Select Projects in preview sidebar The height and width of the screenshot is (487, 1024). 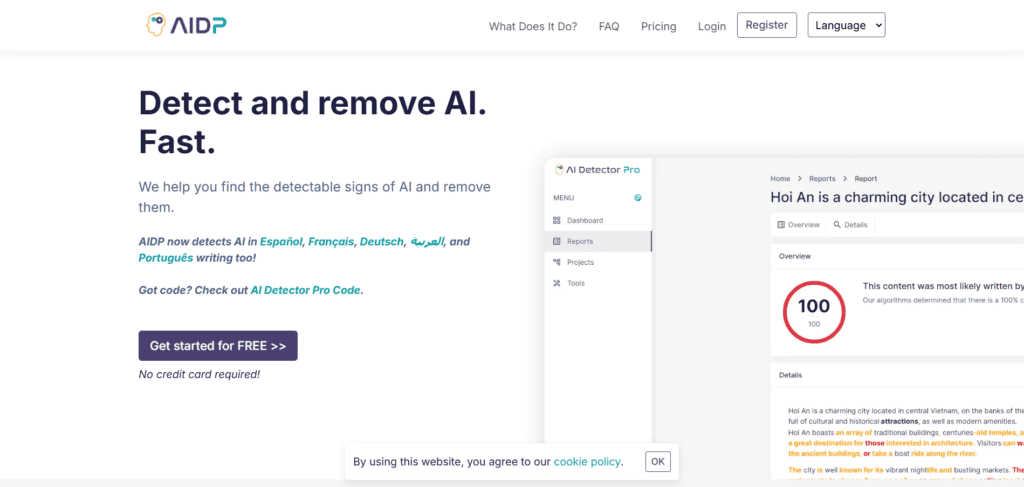(598, 262)
